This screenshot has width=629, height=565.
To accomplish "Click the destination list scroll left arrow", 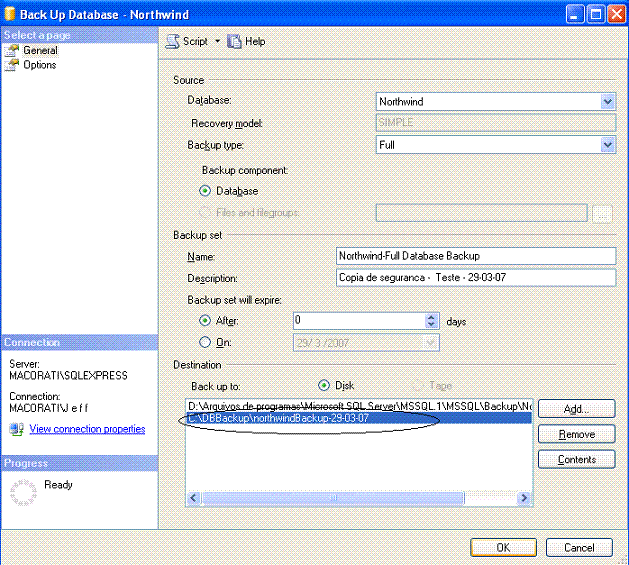I will [x=193, y=498].
